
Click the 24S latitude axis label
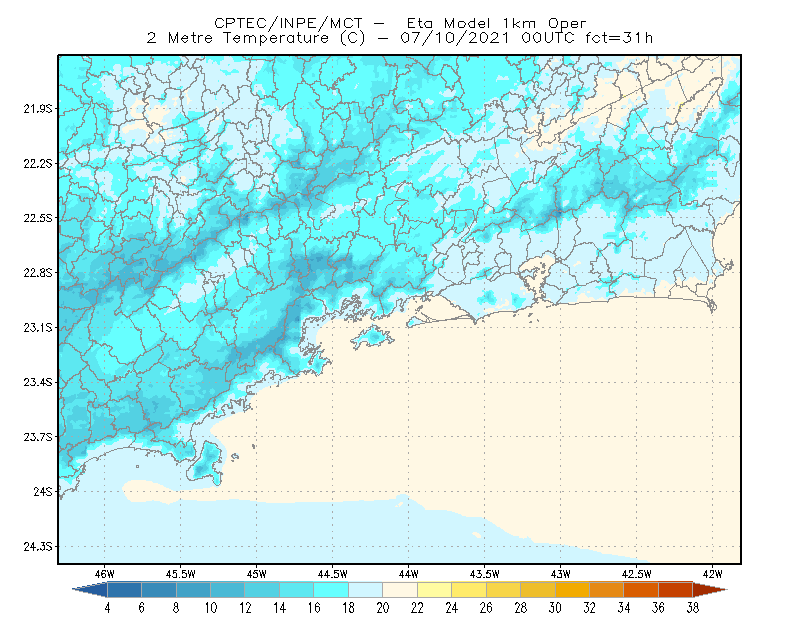click(43, 491)
